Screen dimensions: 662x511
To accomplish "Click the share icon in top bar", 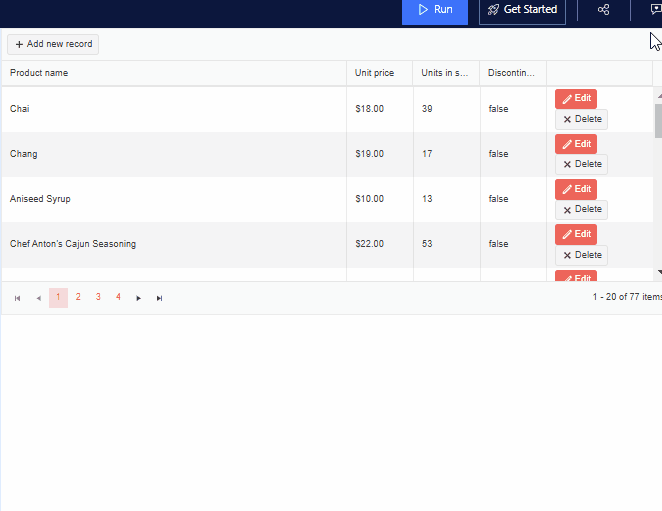I will [603, 10].
